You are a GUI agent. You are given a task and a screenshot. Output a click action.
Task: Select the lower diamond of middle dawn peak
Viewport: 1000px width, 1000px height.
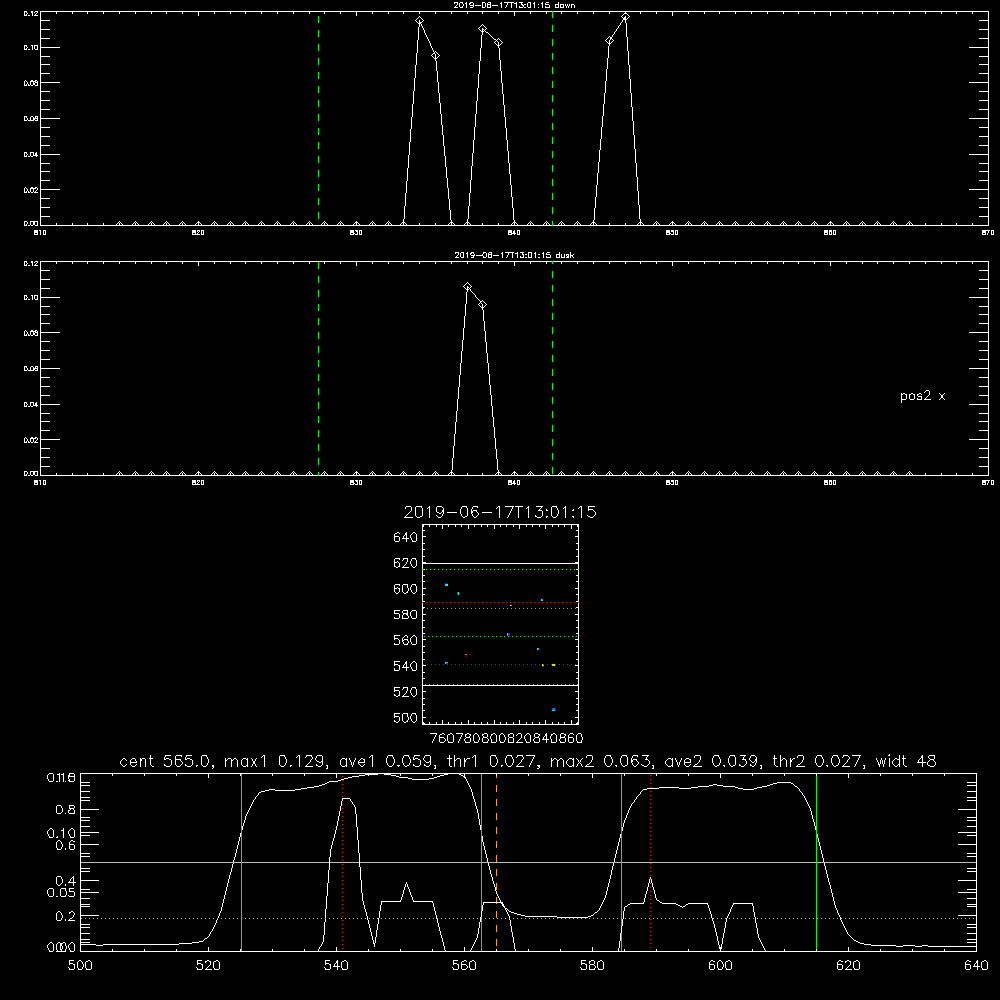(x=499, y=43)
